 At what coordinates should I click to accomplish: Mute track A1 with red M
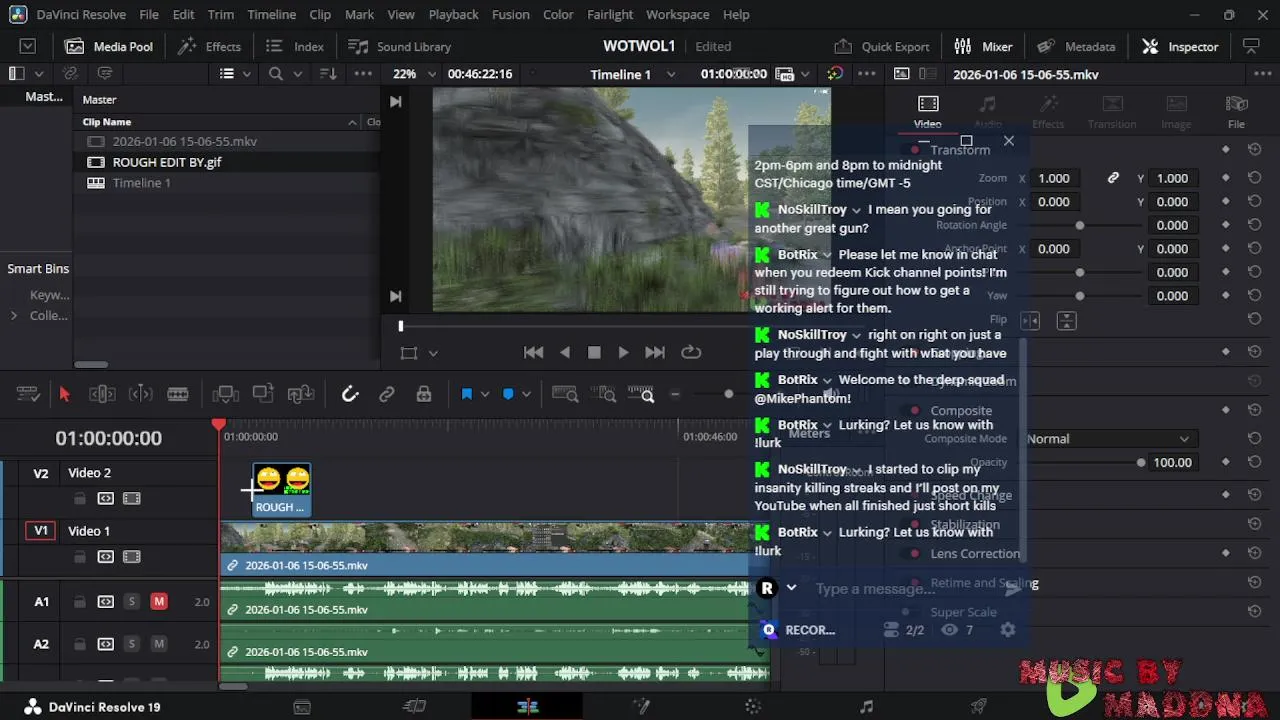159,602
